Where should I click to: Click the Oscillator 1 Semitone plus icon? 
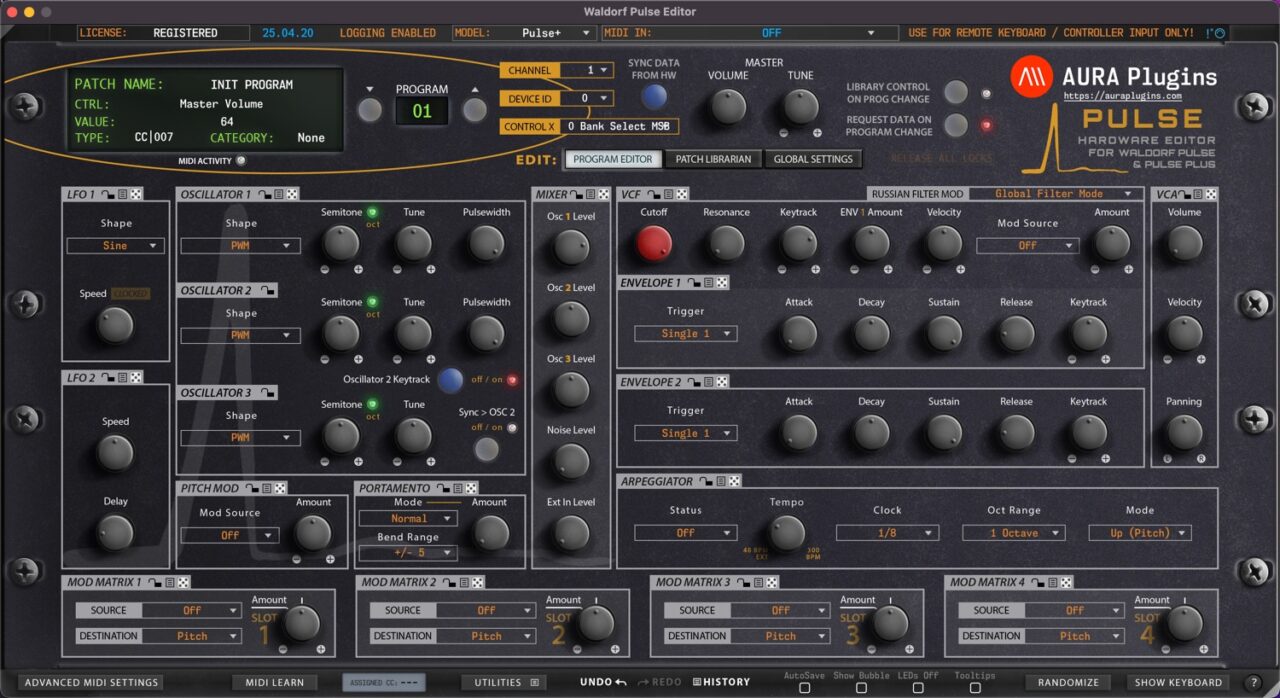coord(357,270)
